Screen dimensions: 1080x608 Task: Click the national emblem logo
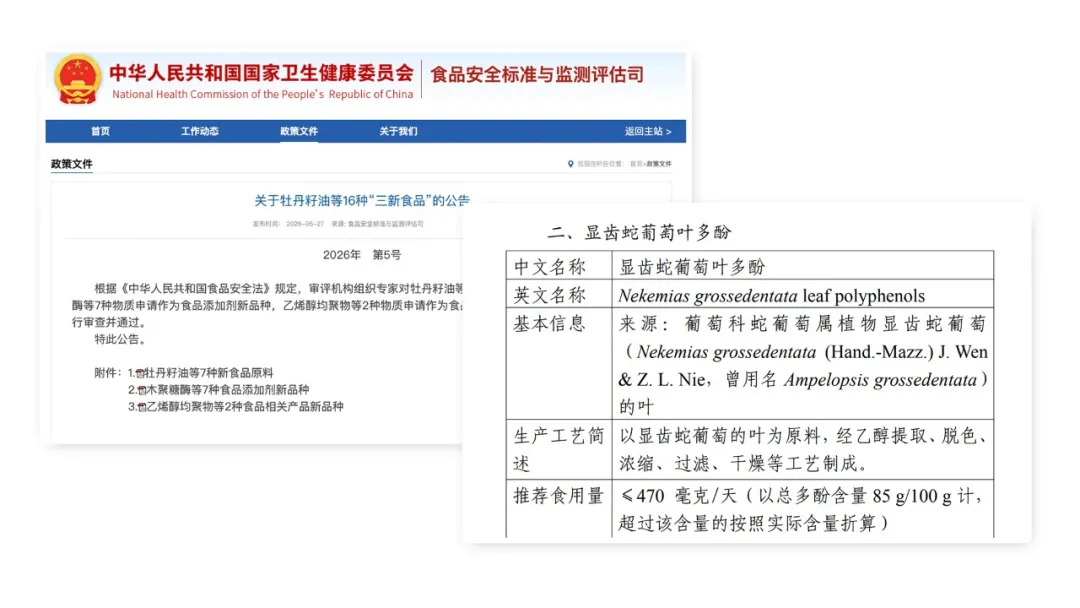pyautogui.click(x=77, y=79)
